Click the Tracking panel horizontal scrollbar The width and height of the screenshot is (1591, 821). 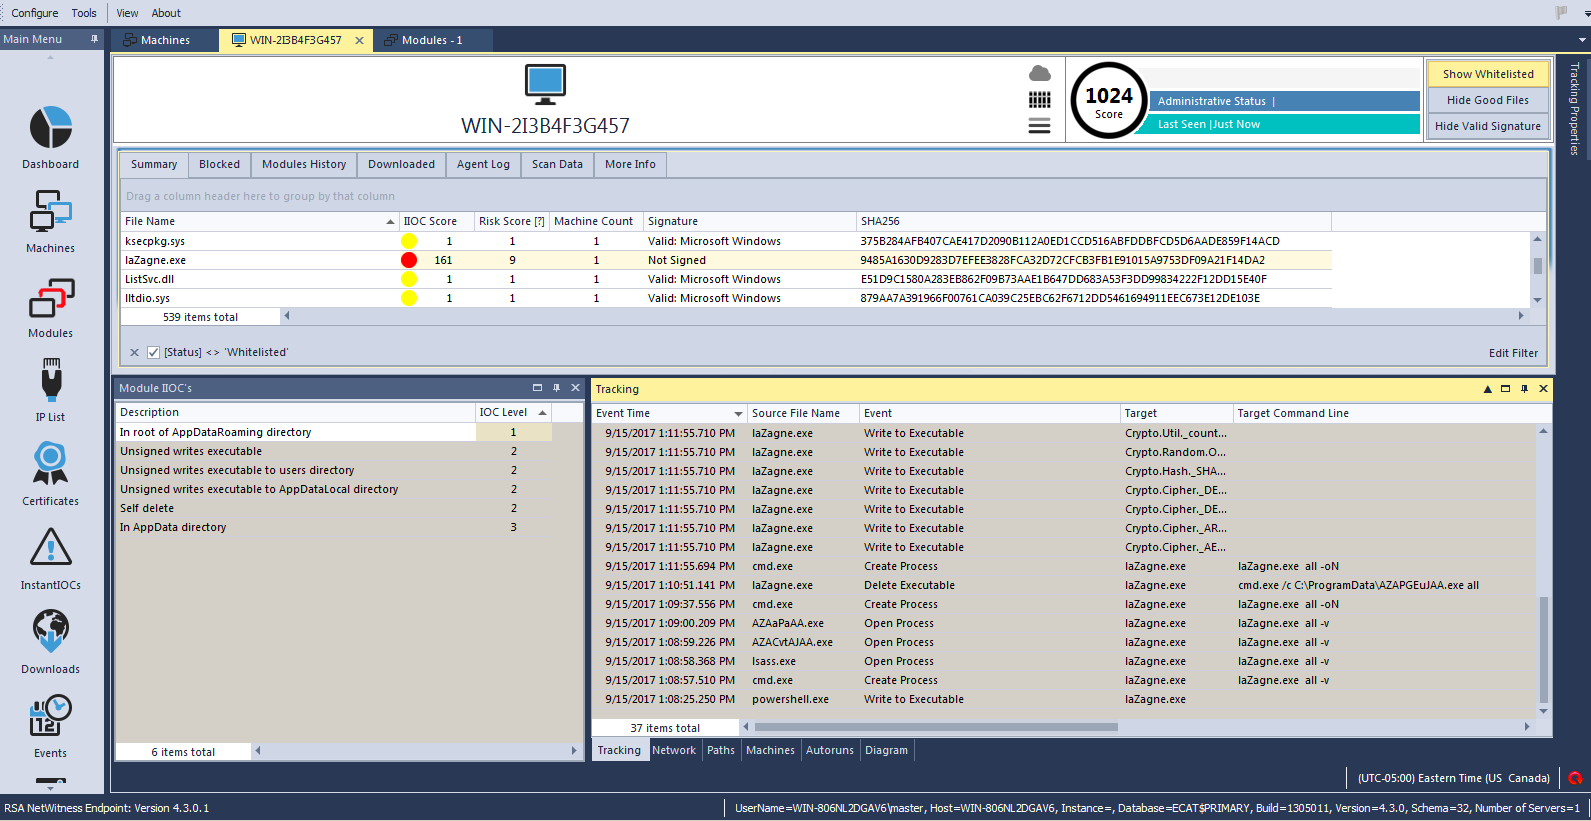point(935,727)
